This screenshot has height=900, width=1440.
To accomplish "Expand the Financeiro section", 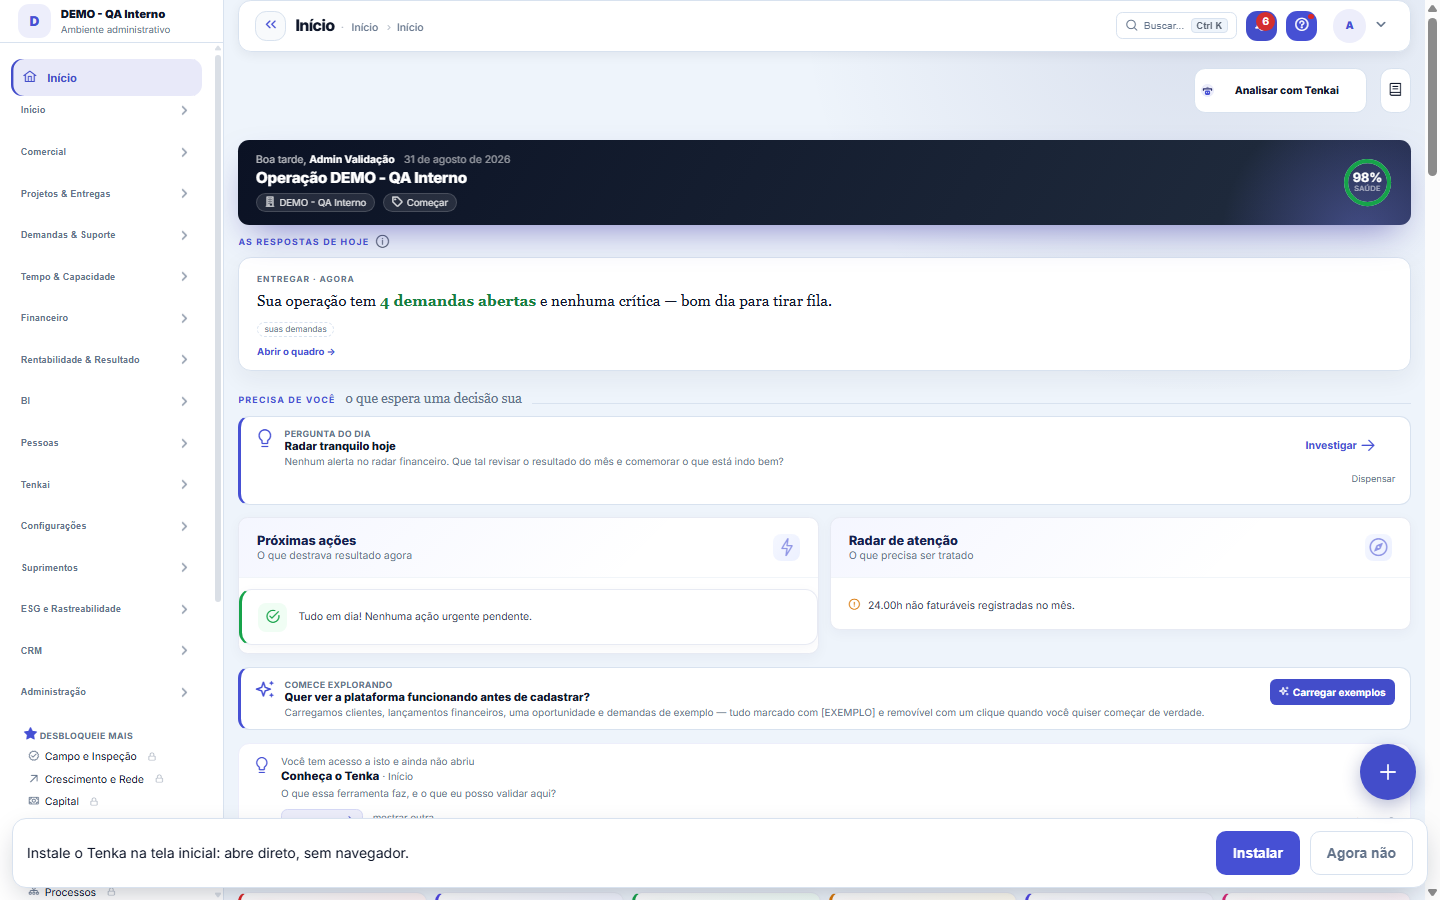I will pyautogui.click(x=104, y=318).
